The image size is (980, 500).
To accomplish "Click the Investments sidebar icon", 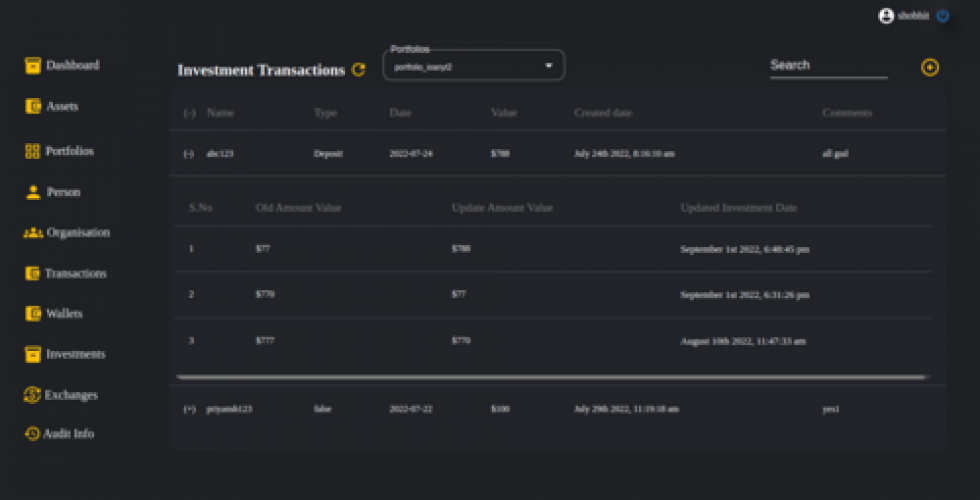I will (32, 354).
